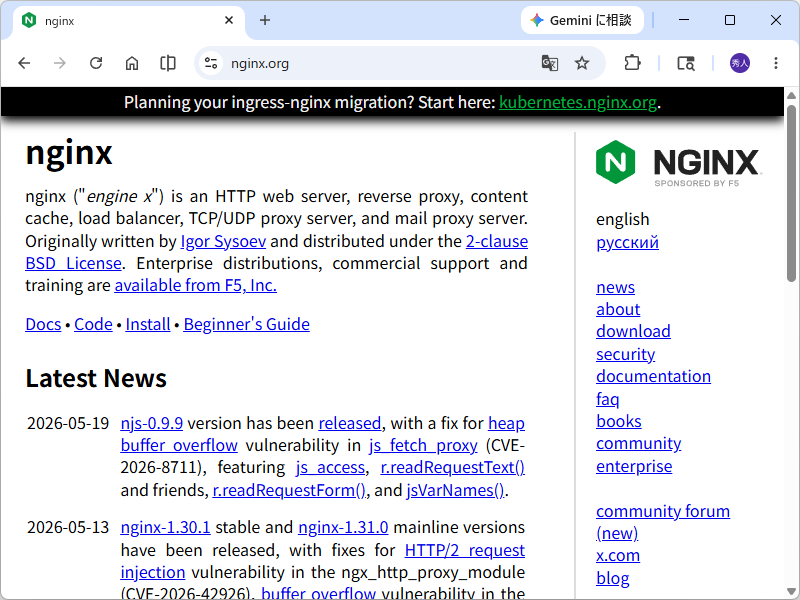Open kubernetes.nginx.org banner link
The height and width of the screenshot is (600, 800).
point(578,103)
